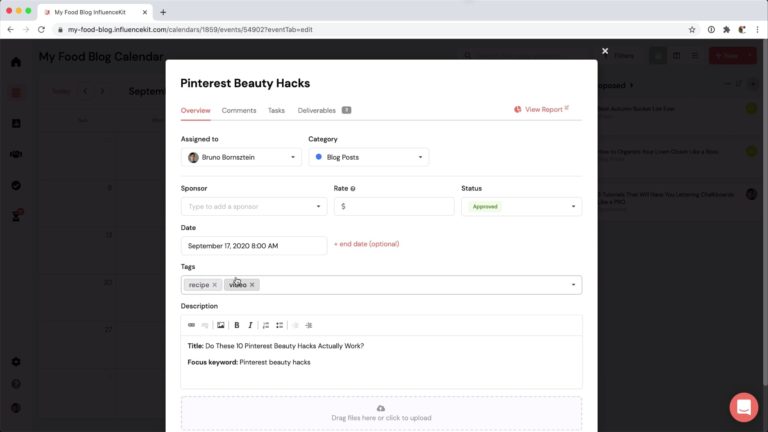Image resolution: width=768 pixels, height=432 pixels.
Task: Open the browser extensions puzzle icon
Action: point(726,29)
